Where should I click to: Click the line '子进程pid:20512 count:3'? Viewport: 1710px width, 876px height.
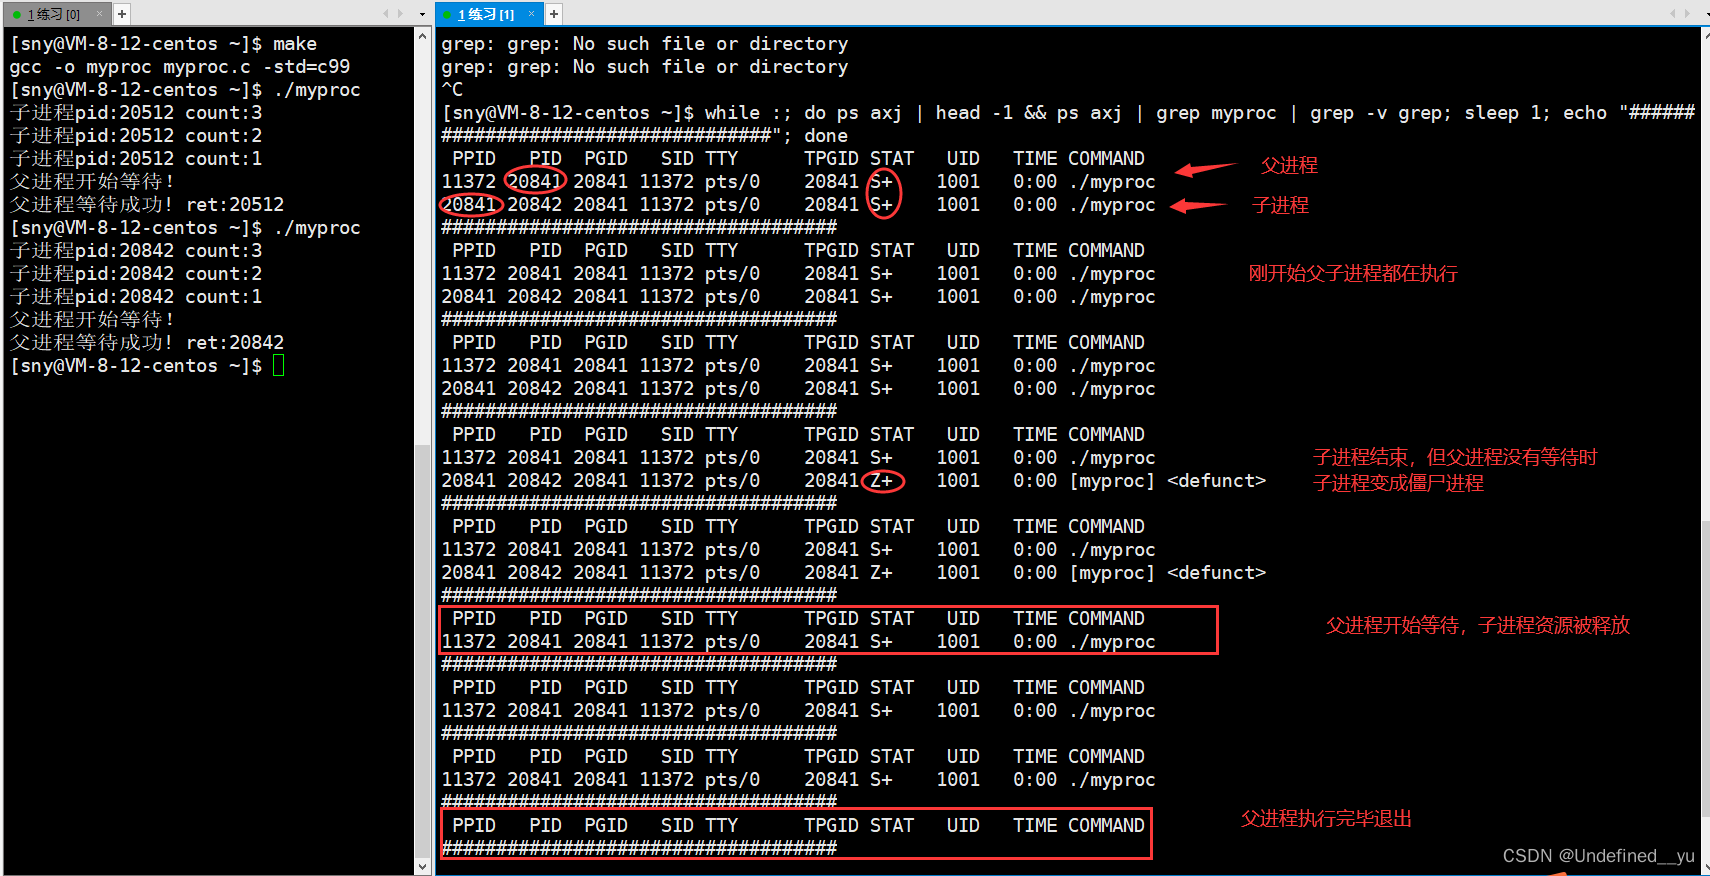coord(136,113)
